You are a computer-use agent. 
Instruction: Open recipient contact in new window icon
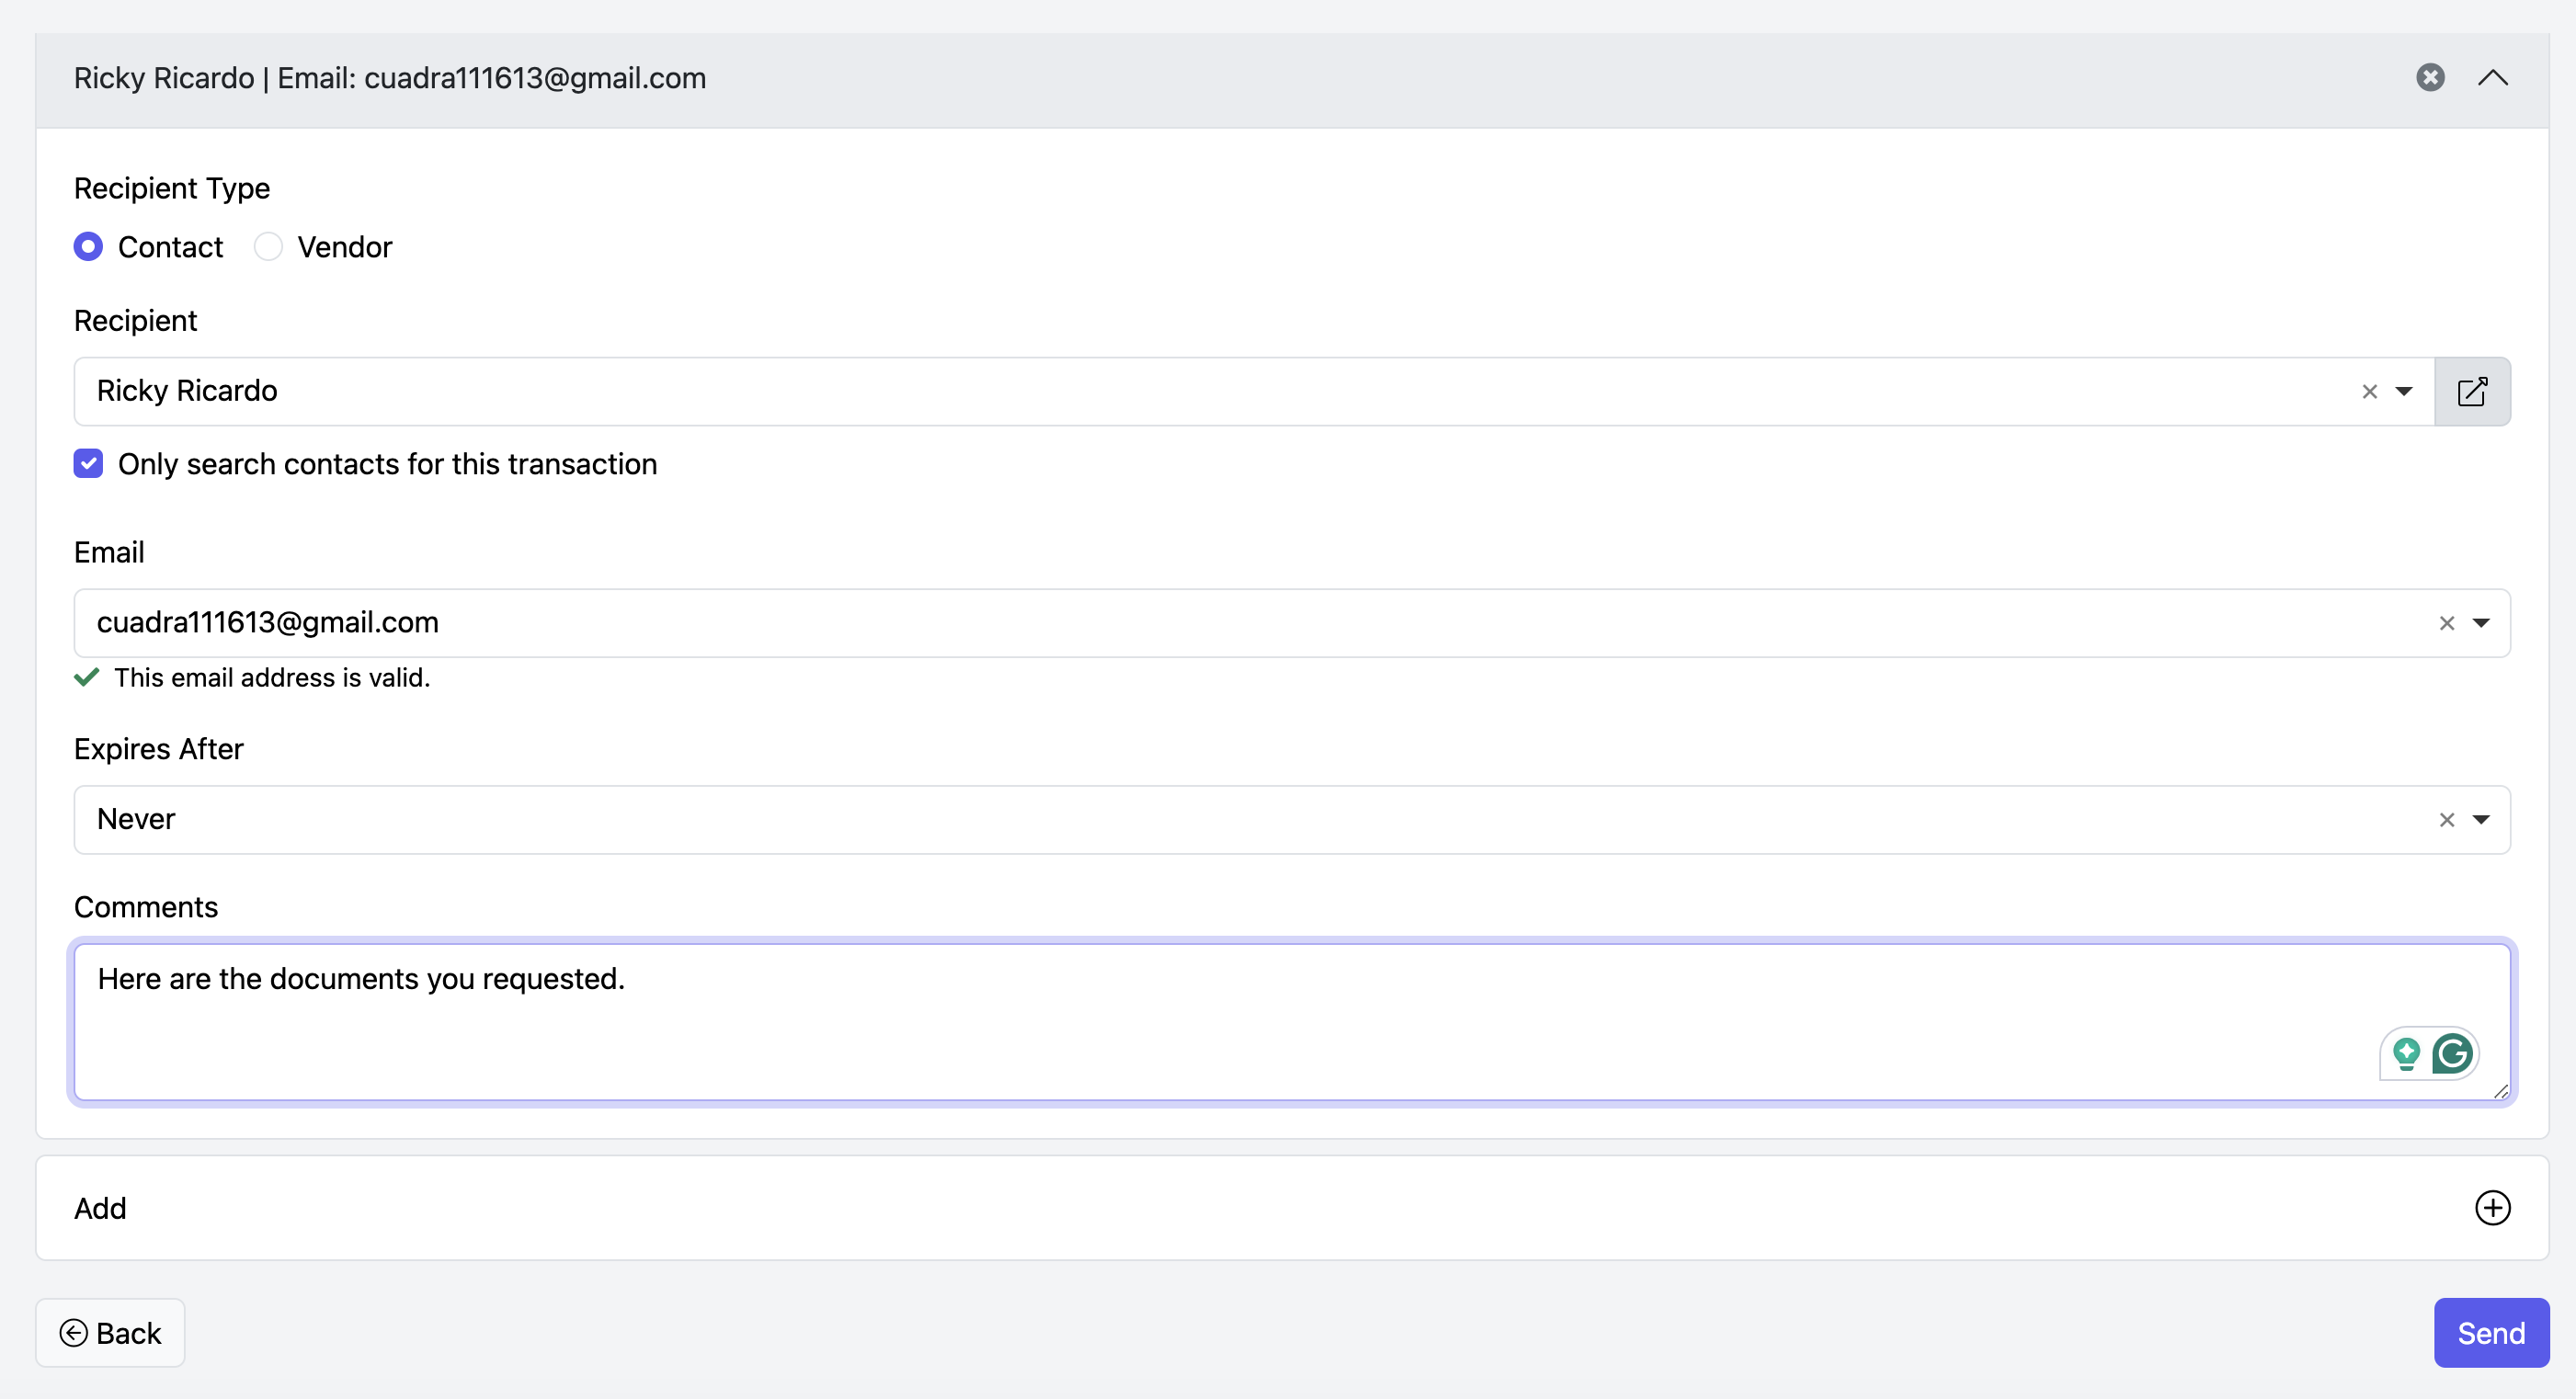(2471, 391)
